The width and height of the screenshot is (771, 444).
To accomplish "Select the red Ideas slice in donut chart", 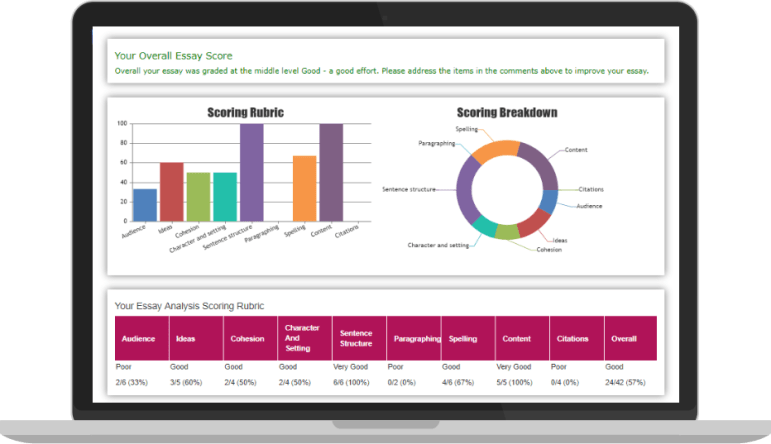I will click(x=534, y=222).
